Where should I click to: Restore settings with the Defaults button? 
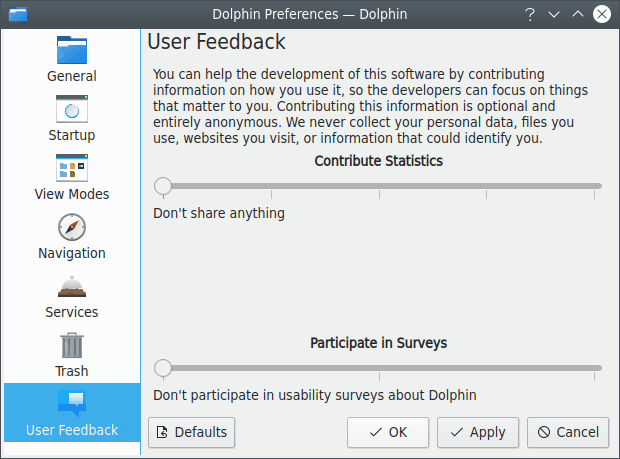[x=191, y=432]
